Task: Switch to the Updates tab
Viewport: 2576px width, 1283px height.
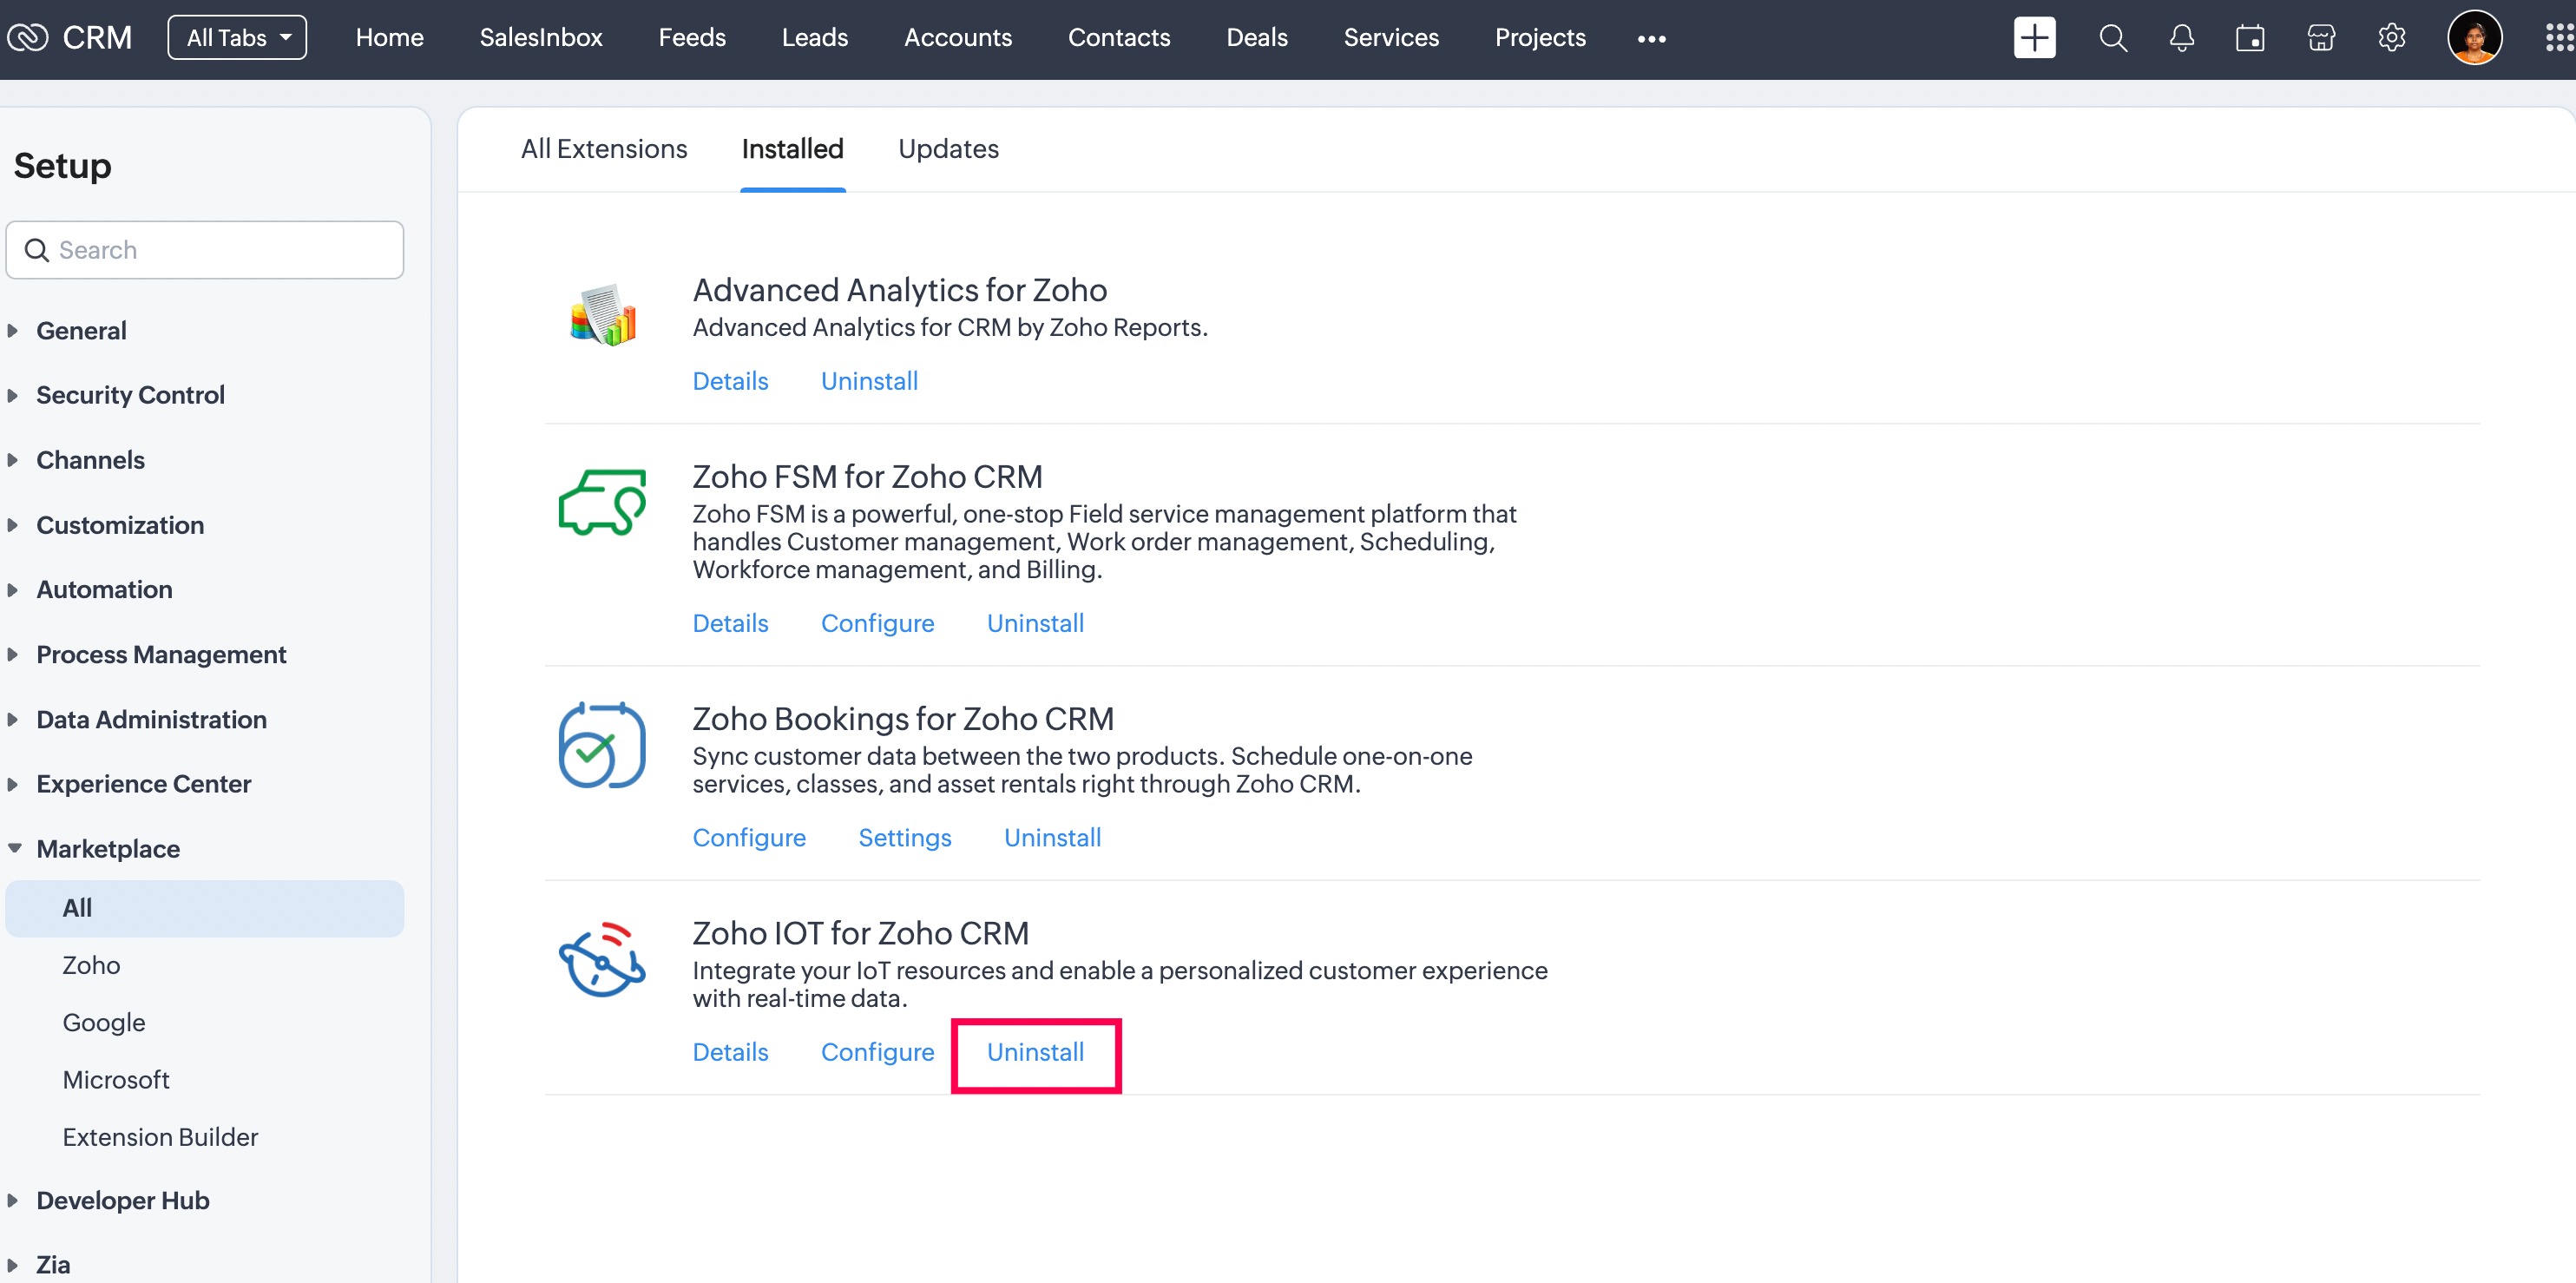Action: (x=948, y=149)
